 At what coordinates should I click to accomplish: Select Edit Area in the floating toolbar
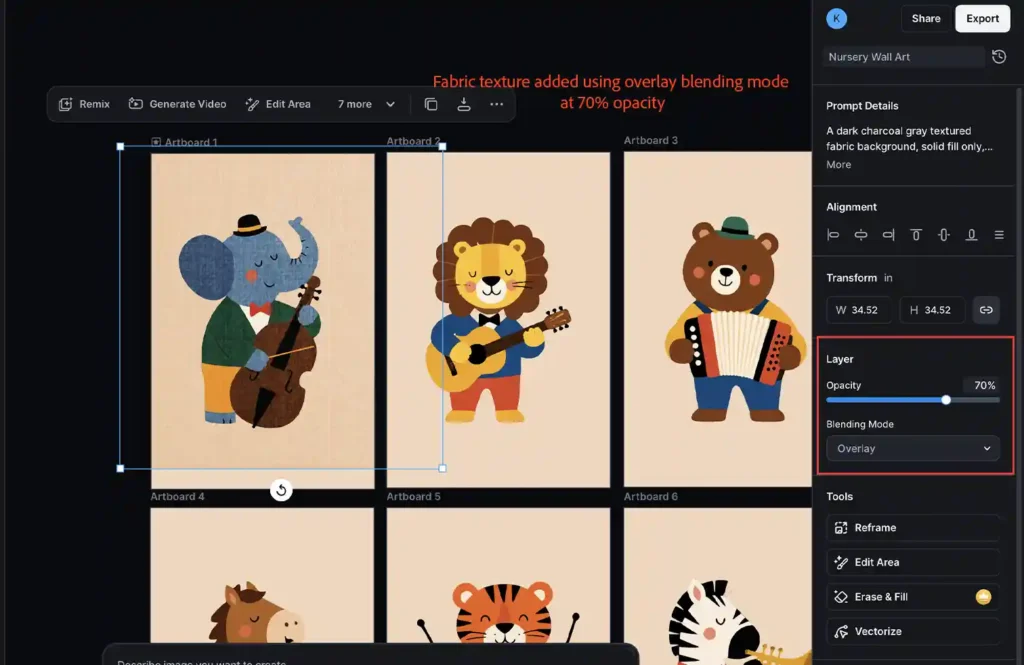click(278, 104)
